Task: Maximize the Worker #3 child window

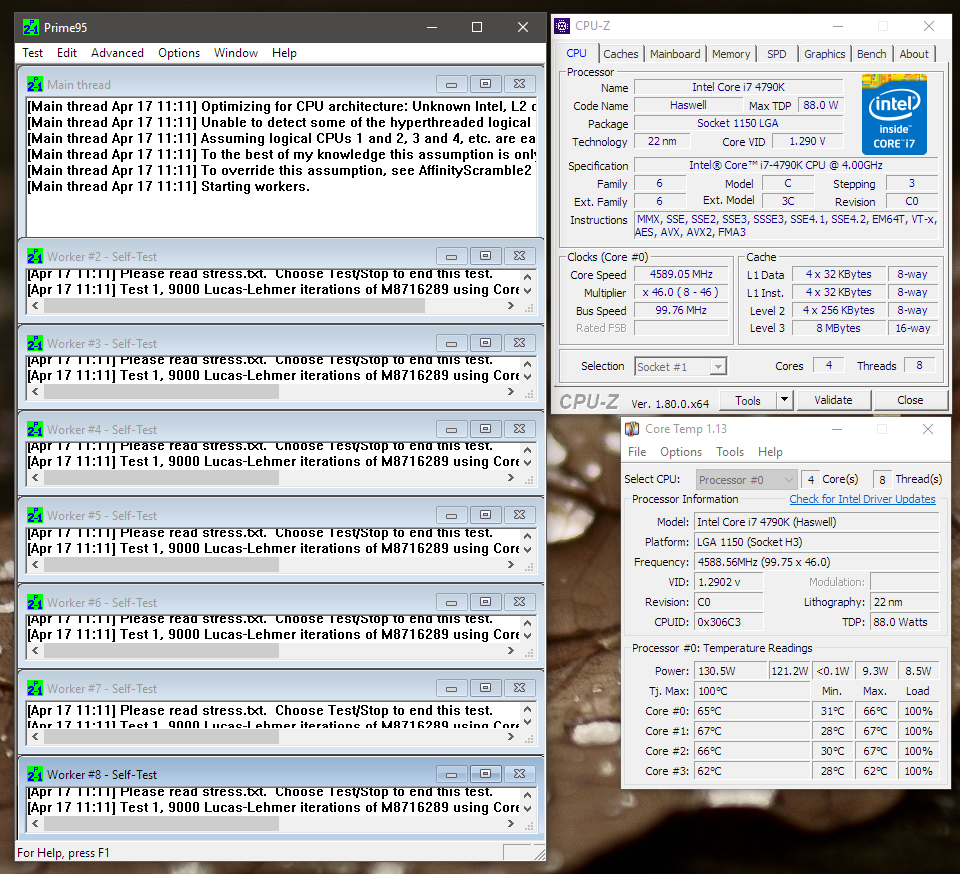Action: pos(486,343)
